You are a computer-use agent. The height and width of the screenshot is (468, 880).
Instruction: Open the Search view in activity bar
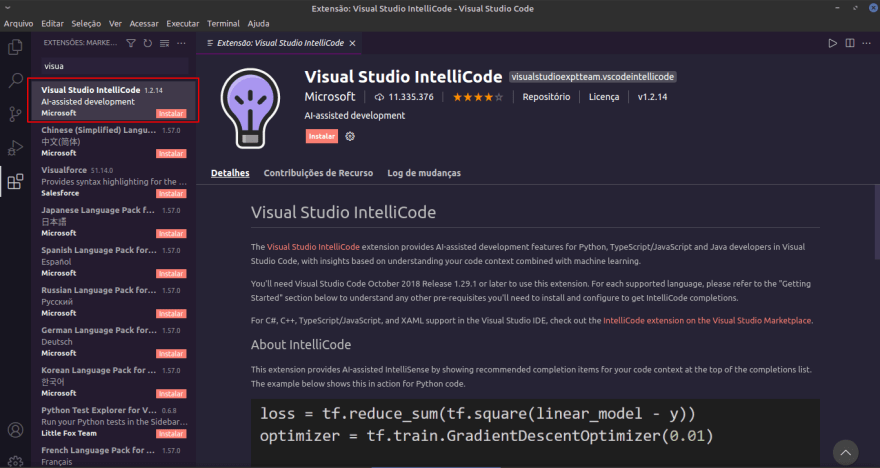coord(15,80)
